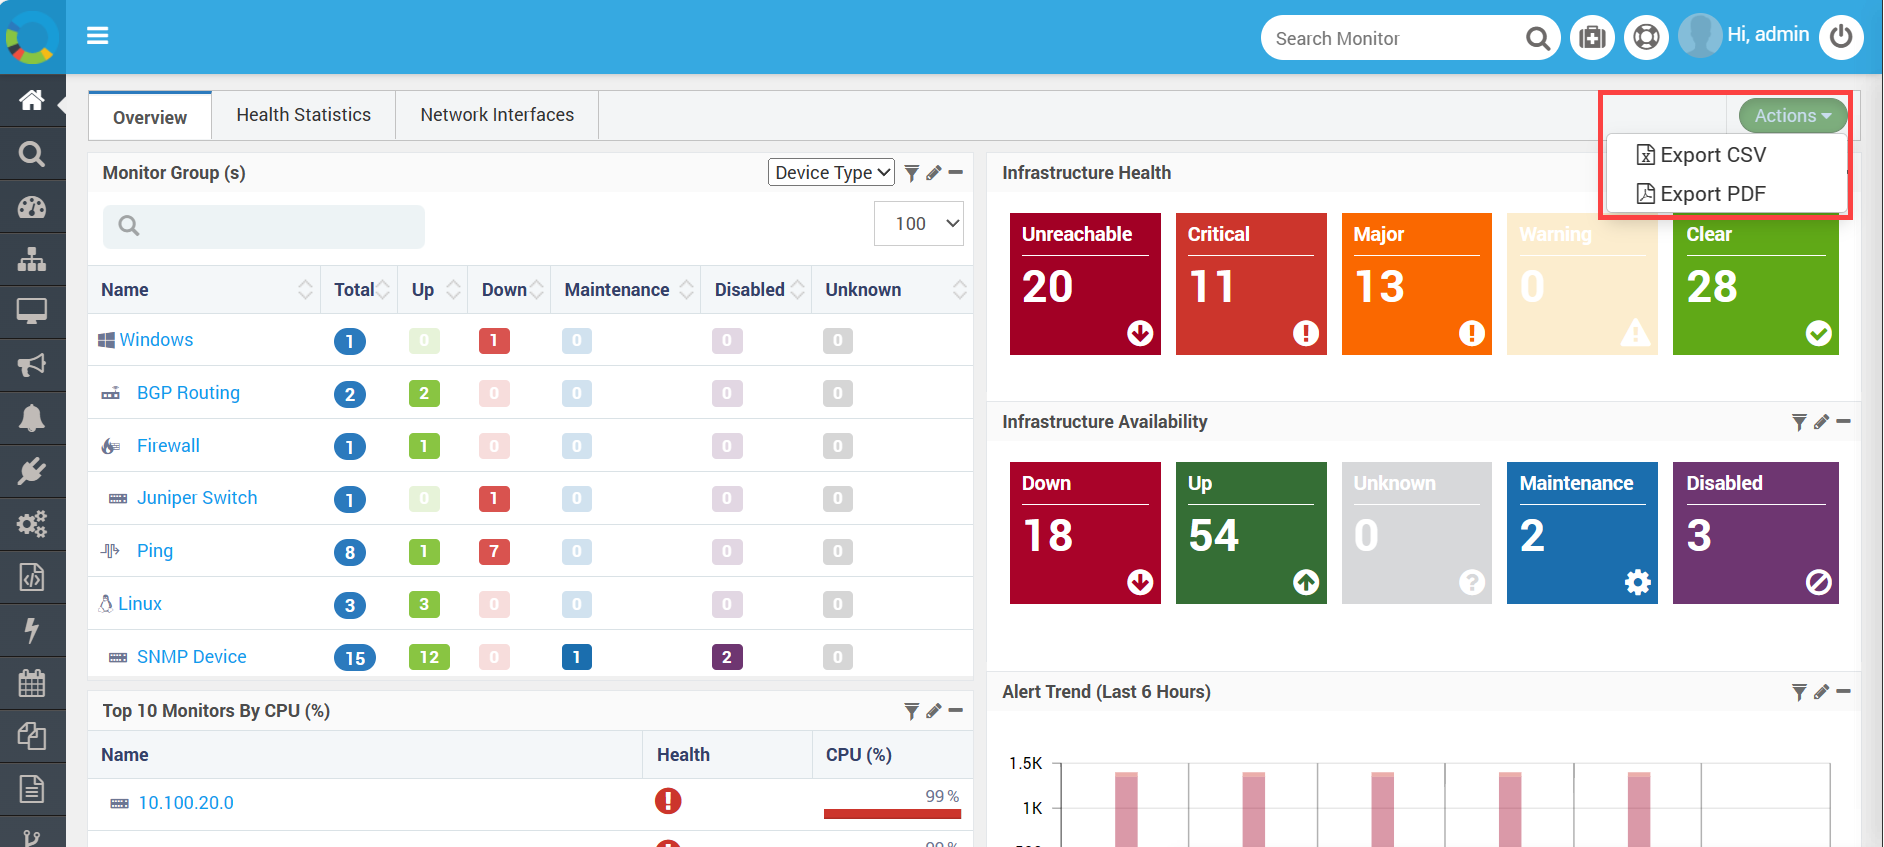Open the Firewall group link
Screen dimensions: 1884x847
tap(168, 446)
